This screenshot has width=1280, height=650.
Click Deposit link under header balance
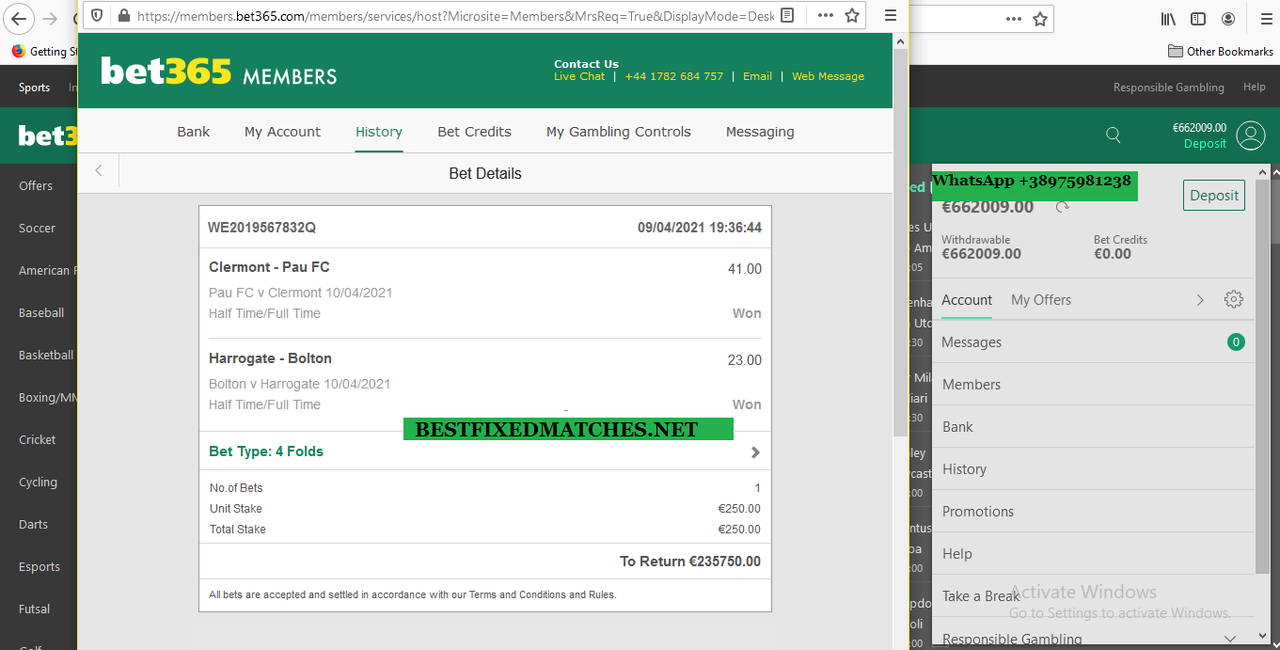click(x=1205, y=143)
